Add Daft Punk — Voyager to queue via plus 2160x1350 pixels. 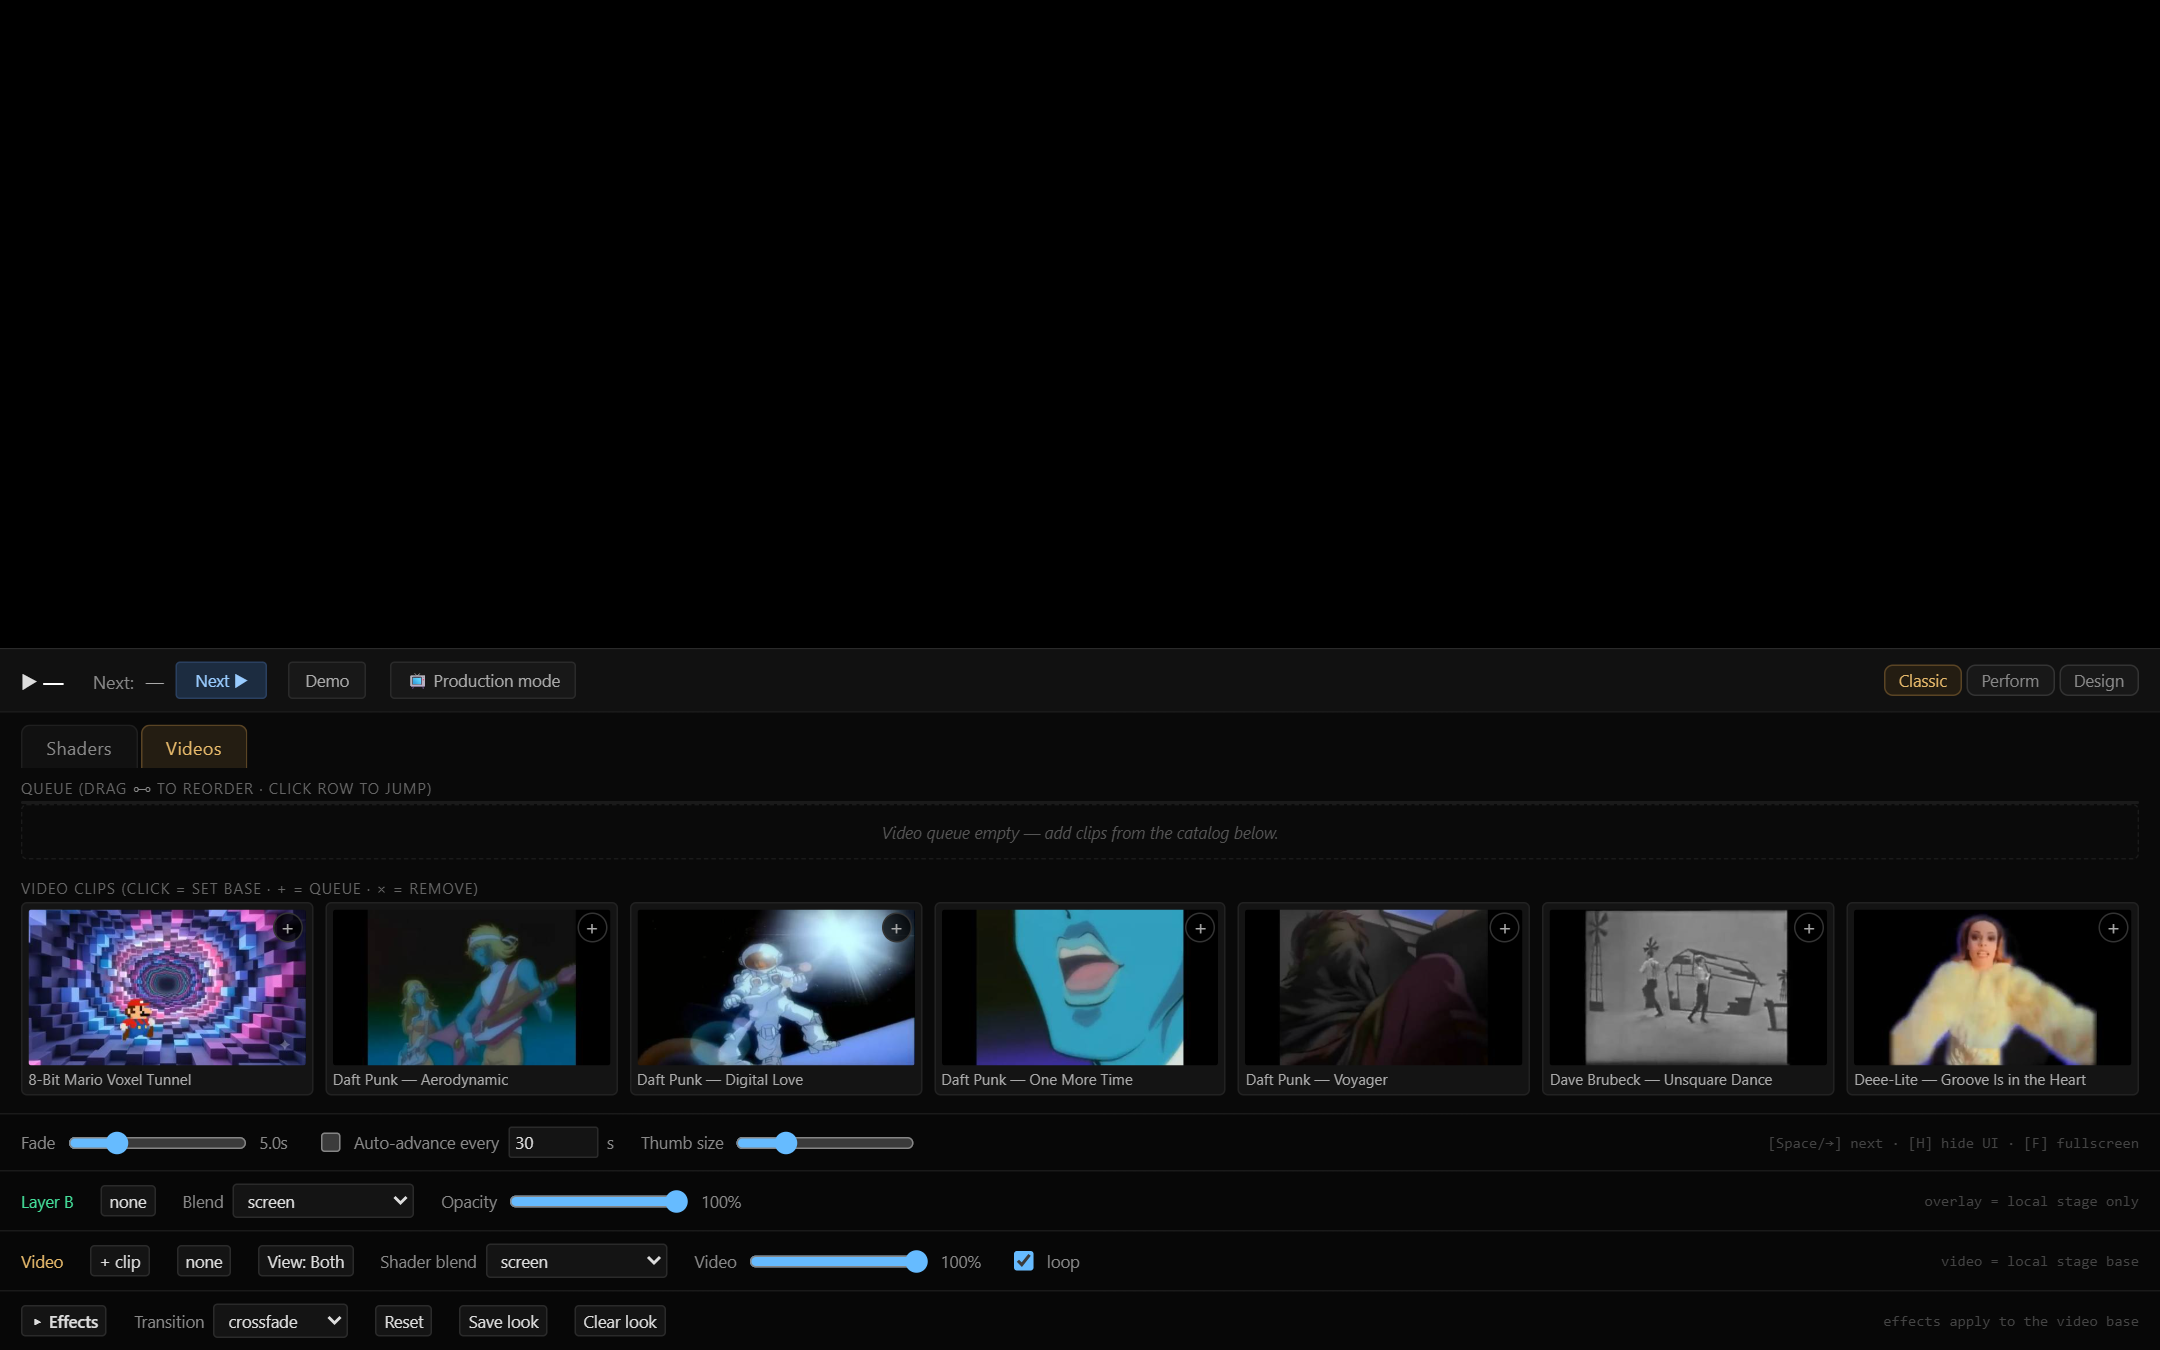(x=1505, y=928)
